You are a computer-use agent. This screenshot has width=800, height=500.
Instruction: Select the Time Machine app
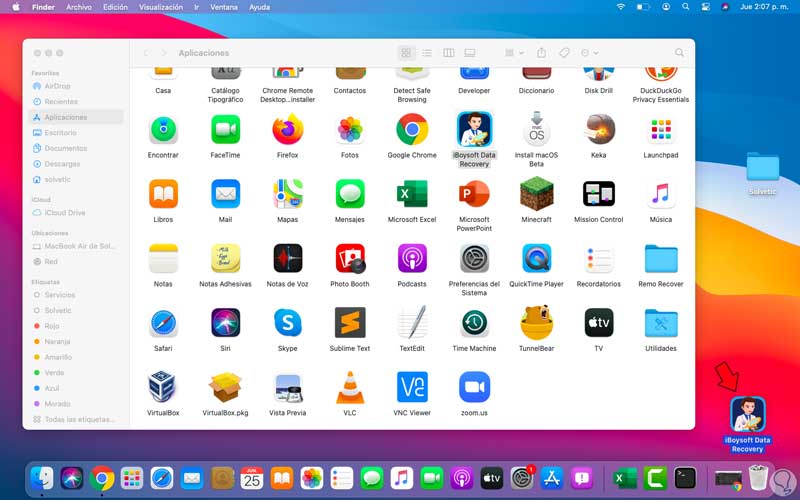pyautogui.click(x=474, y=323)
